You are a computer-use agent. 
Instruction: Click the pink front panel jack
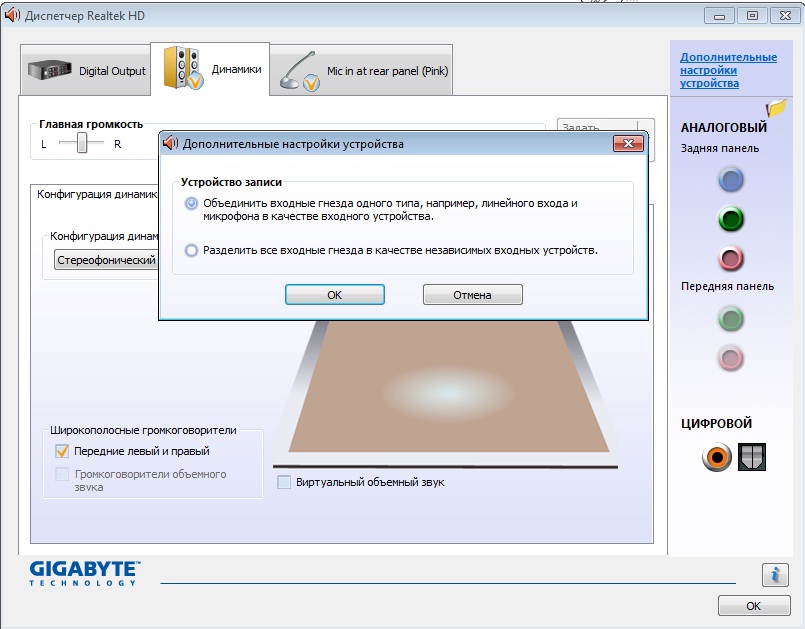(731, 357)
